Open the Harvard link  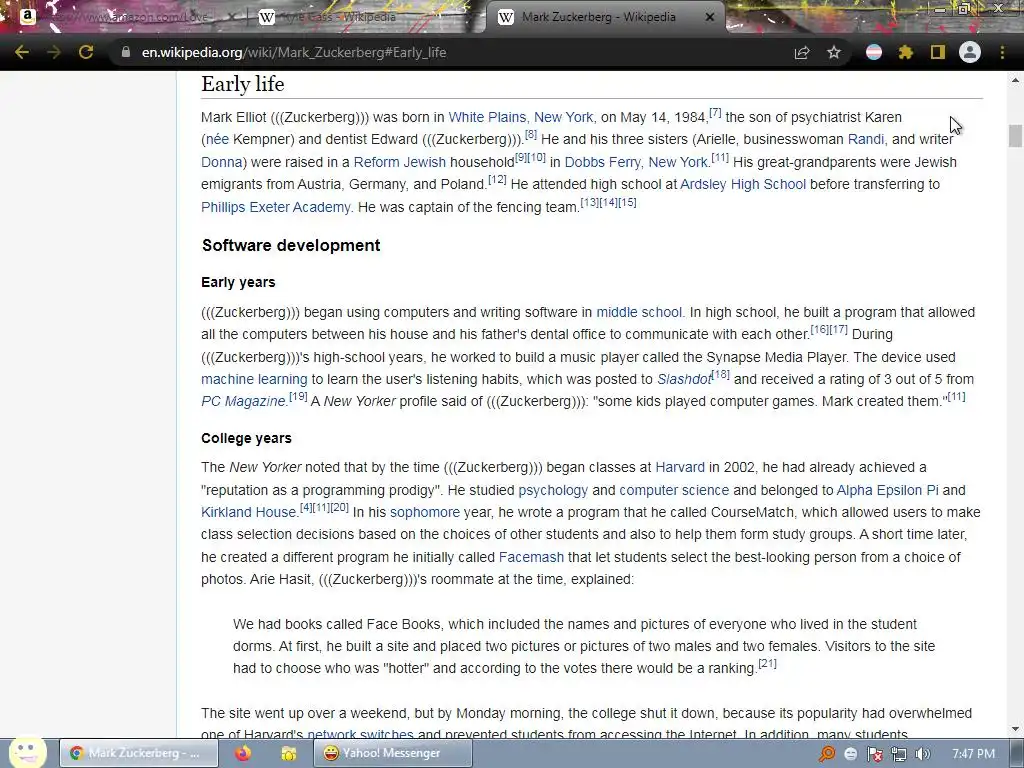(680, 468)
